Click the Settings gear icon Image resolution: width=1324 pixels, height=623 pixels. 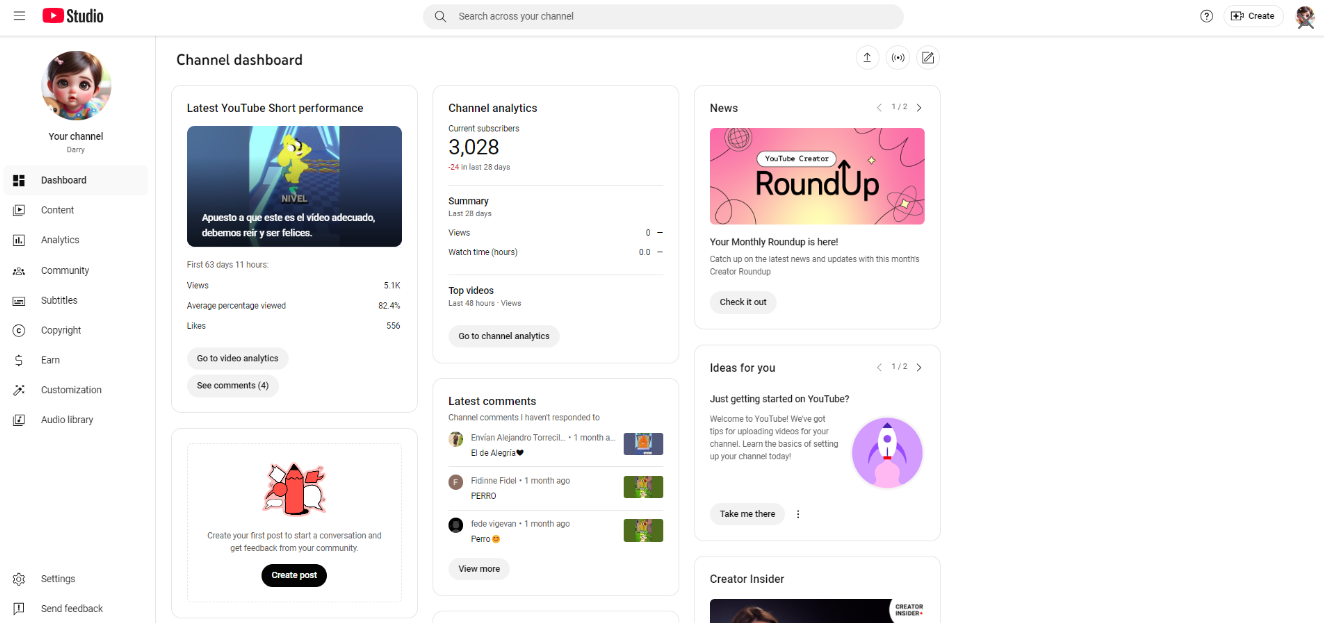[x=19, y=579]
